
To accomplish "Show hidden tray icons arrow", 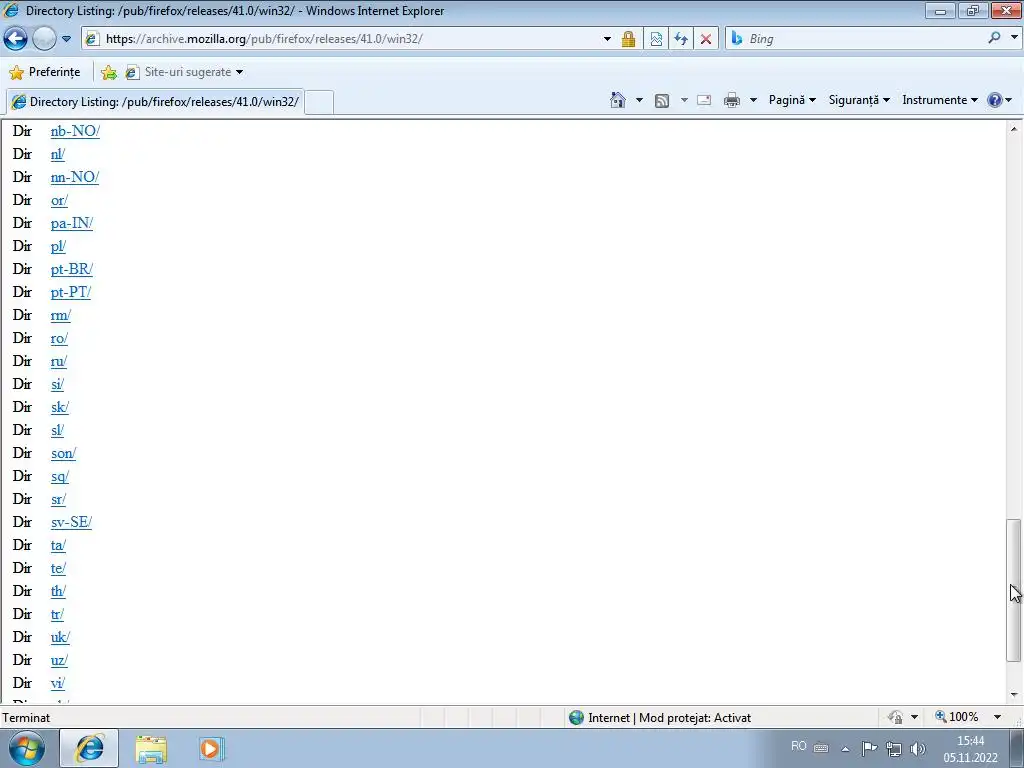I will click(x=845, y=748).
